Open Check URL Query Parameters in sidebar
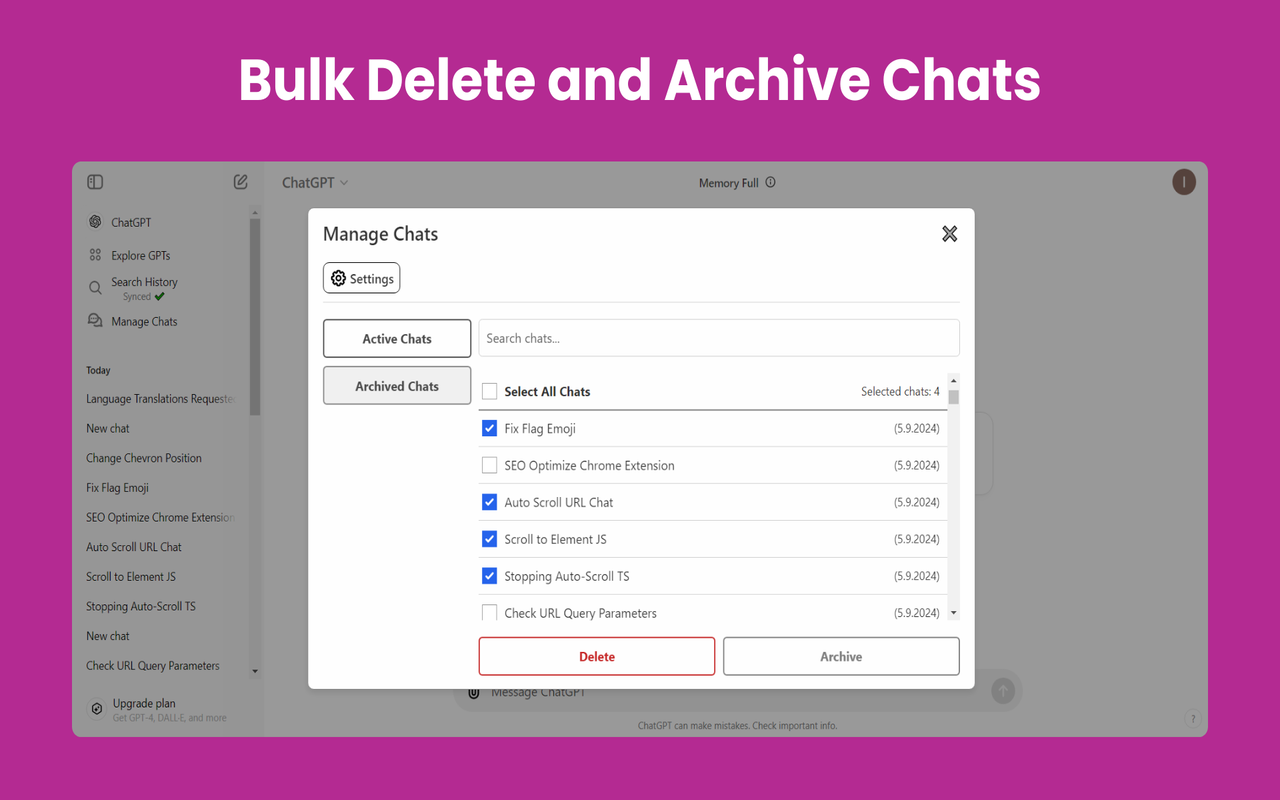This screenshot has width=1280, height=800. [153, 665]
